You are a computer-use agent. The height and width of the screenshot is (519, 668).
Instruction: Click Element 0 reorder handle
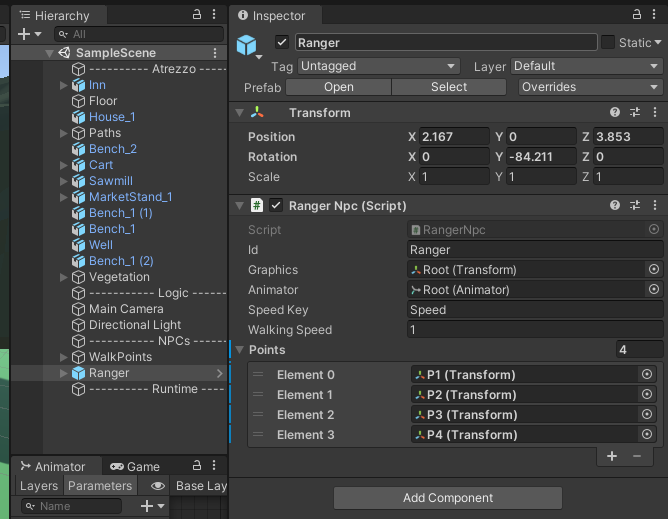pos(258,375)
